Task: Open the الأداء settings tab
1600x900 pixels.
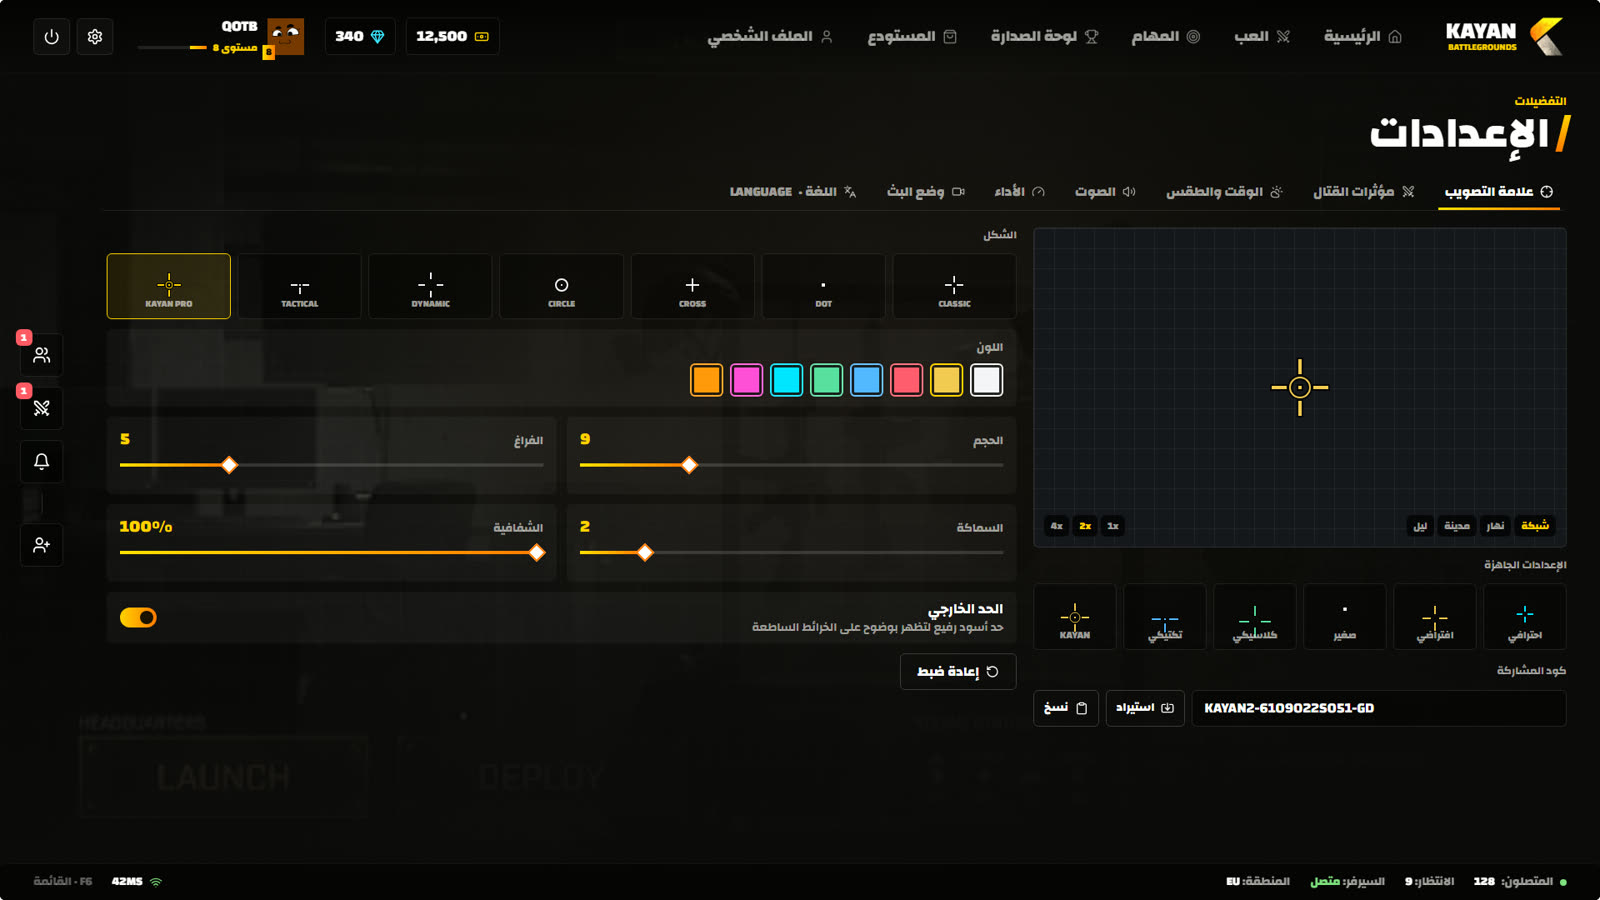Action: pyautogui.click(x=1019, y=192)
